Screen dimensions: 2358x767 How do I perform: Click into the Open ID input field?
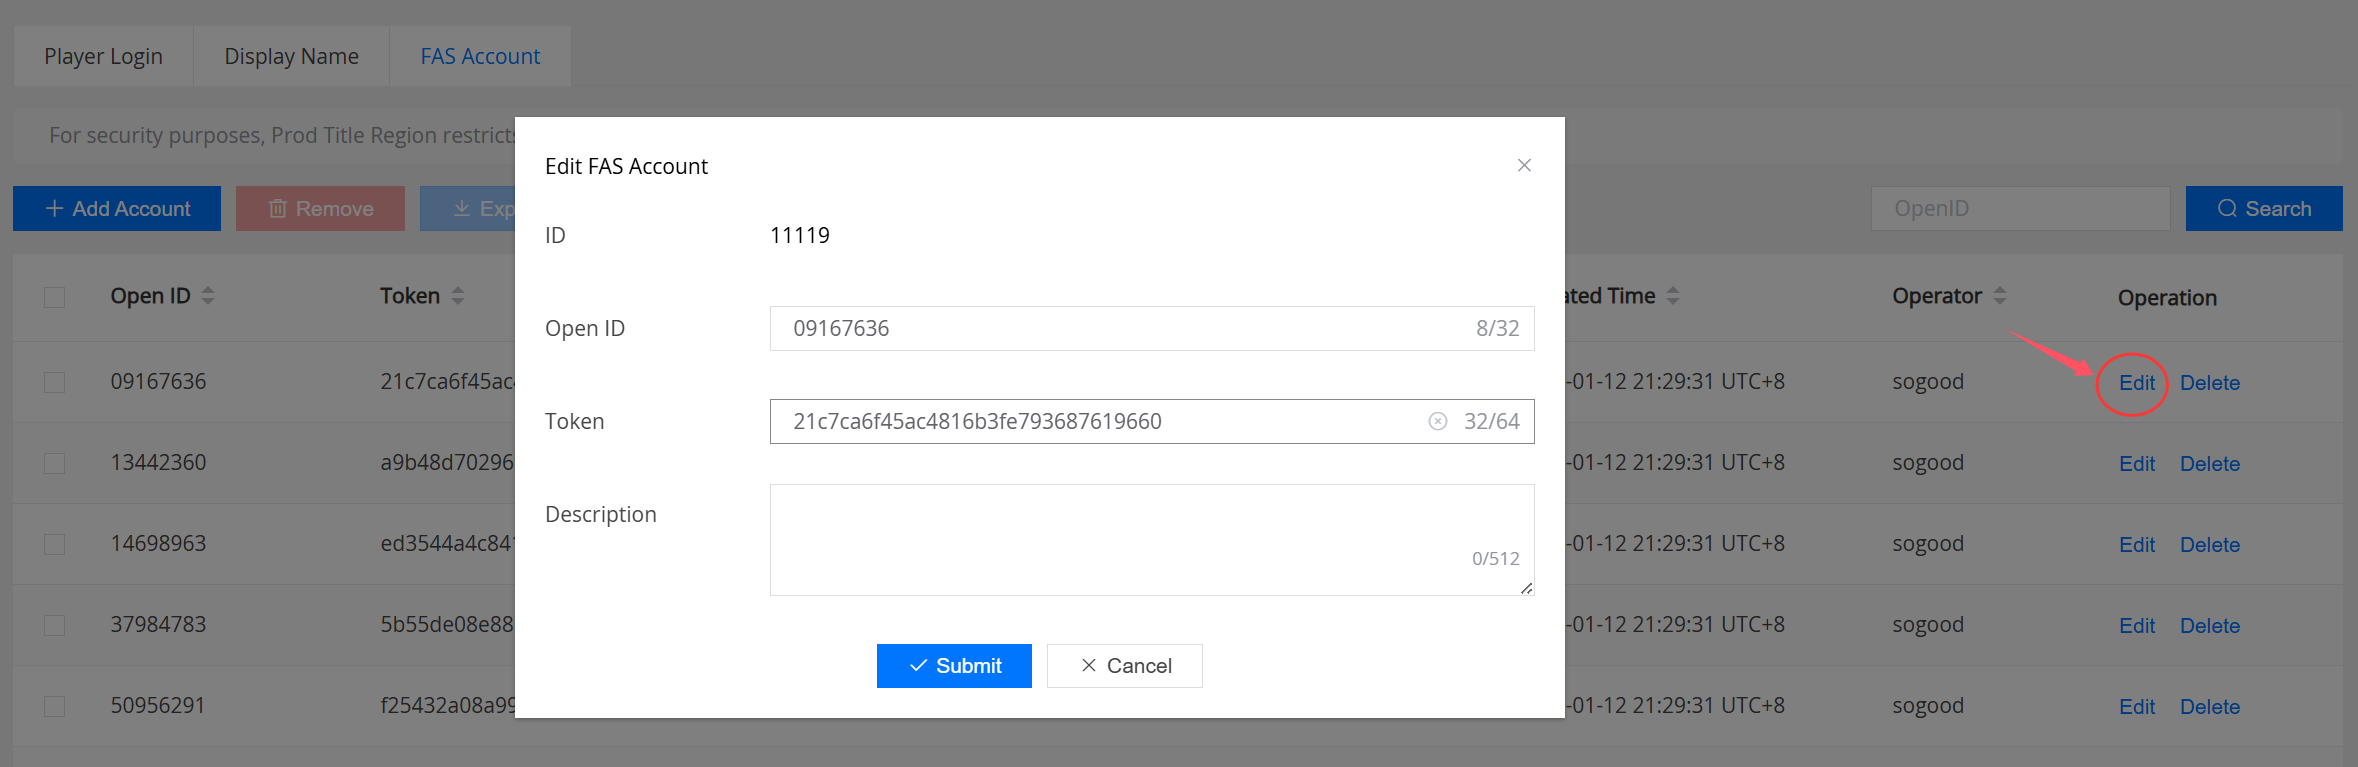point(1120,328)
